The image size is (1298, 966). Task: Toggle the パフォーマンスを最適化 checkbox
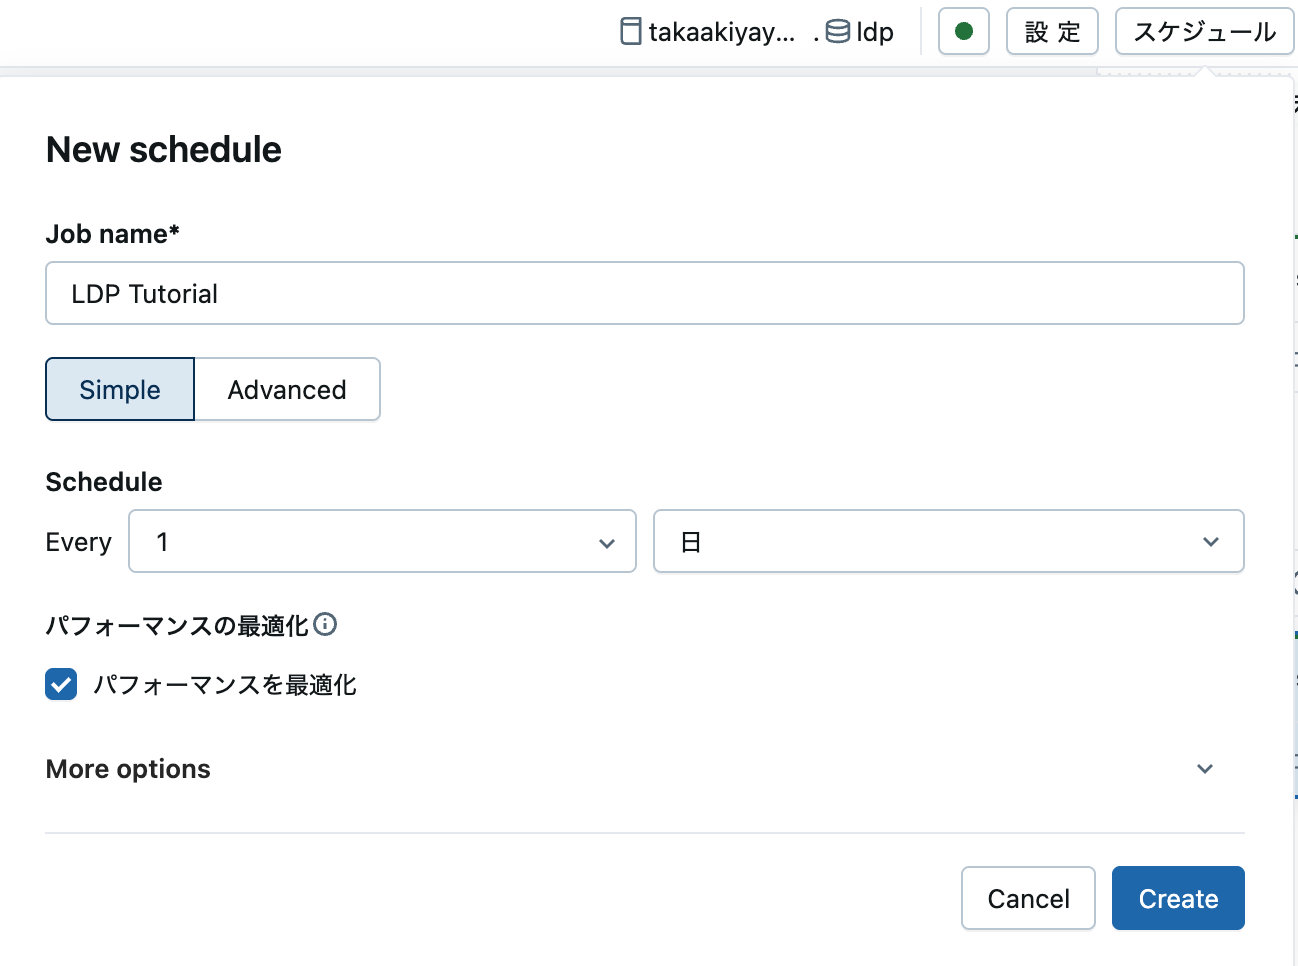coord(61,684)
